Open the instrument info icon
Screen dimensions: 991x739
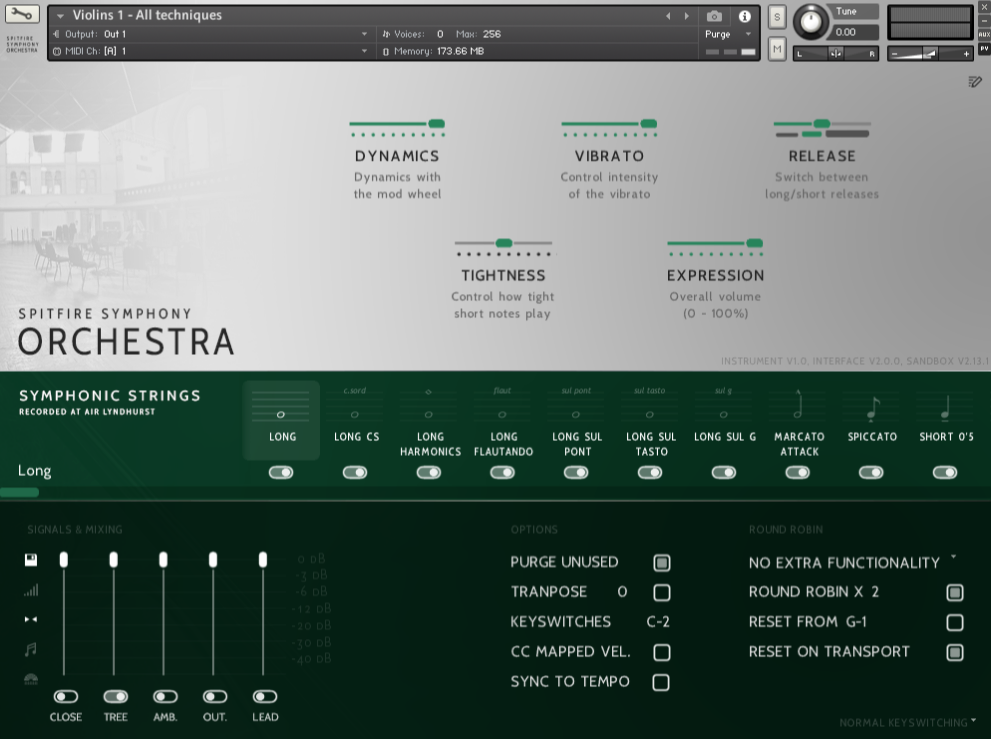pos(744,16)
